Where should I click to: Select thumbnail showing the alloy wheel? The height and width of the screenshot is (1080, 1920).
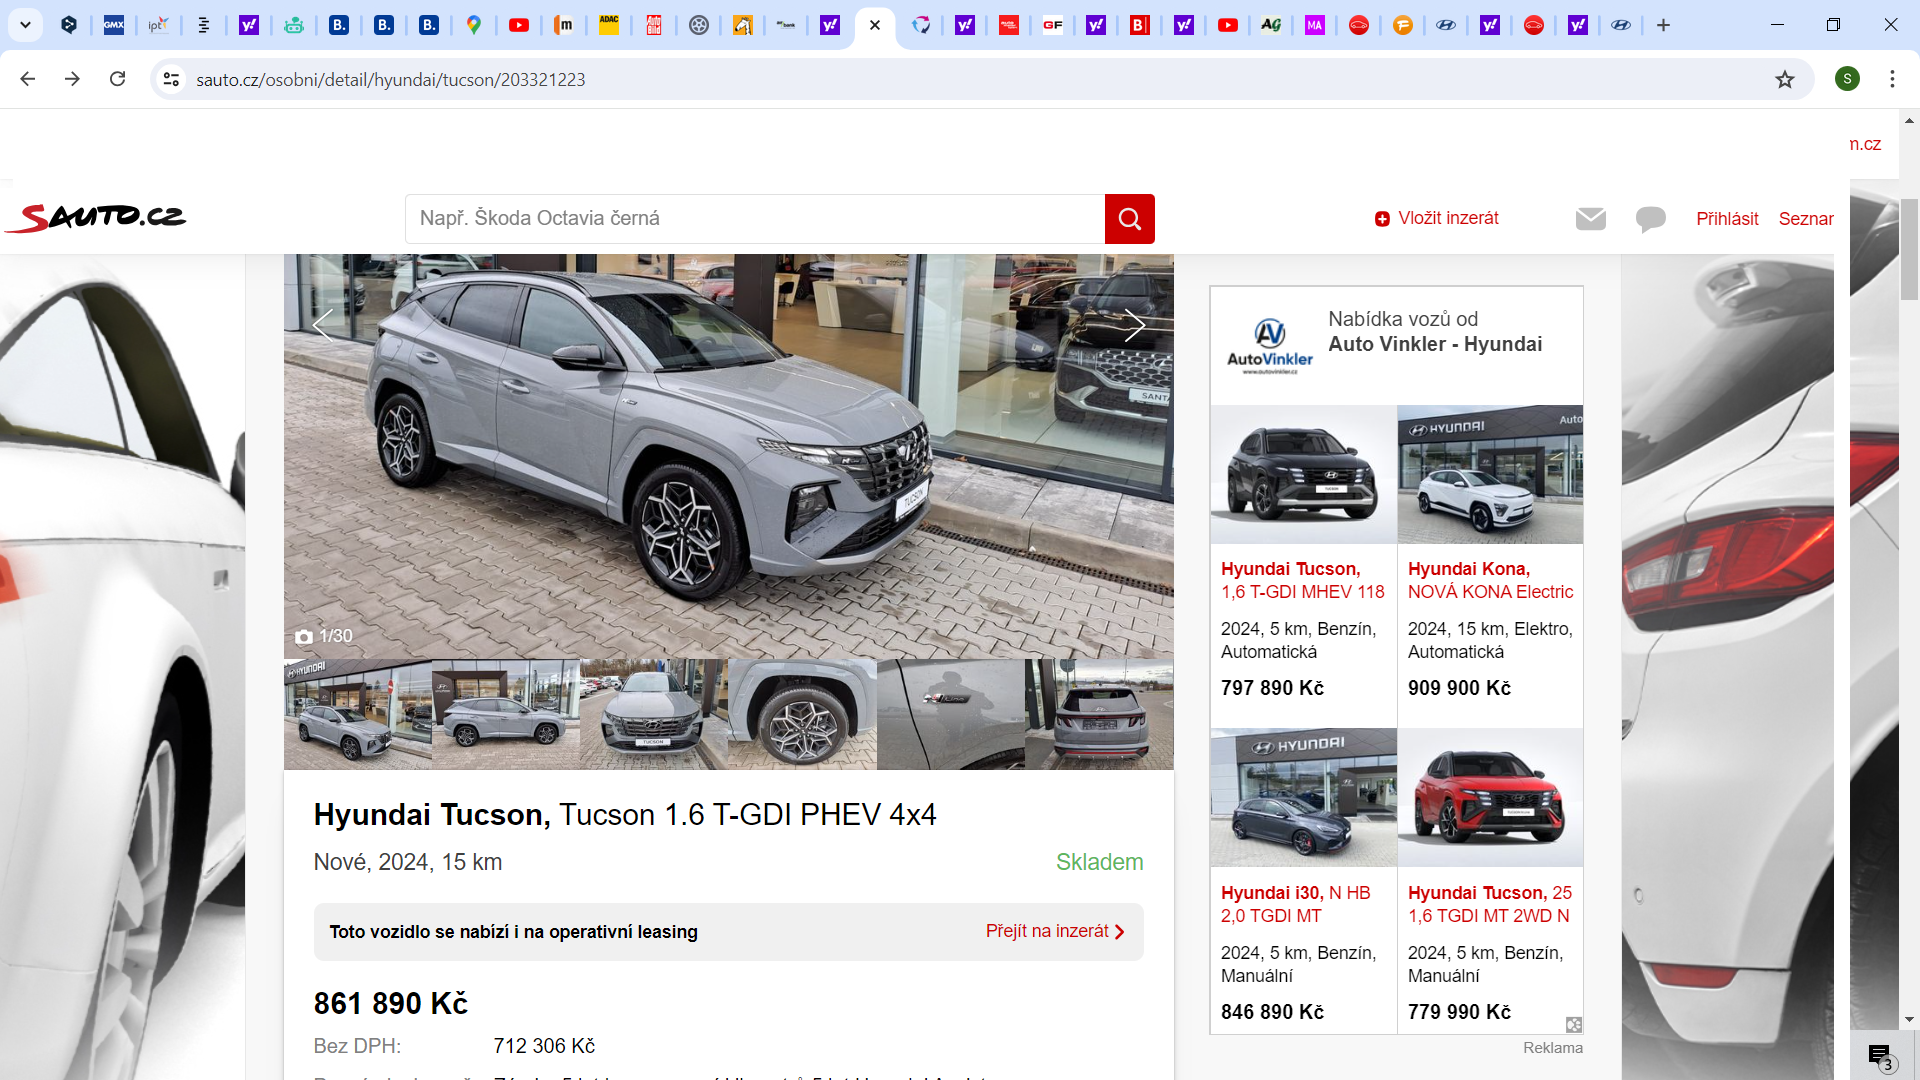[802, 714]
